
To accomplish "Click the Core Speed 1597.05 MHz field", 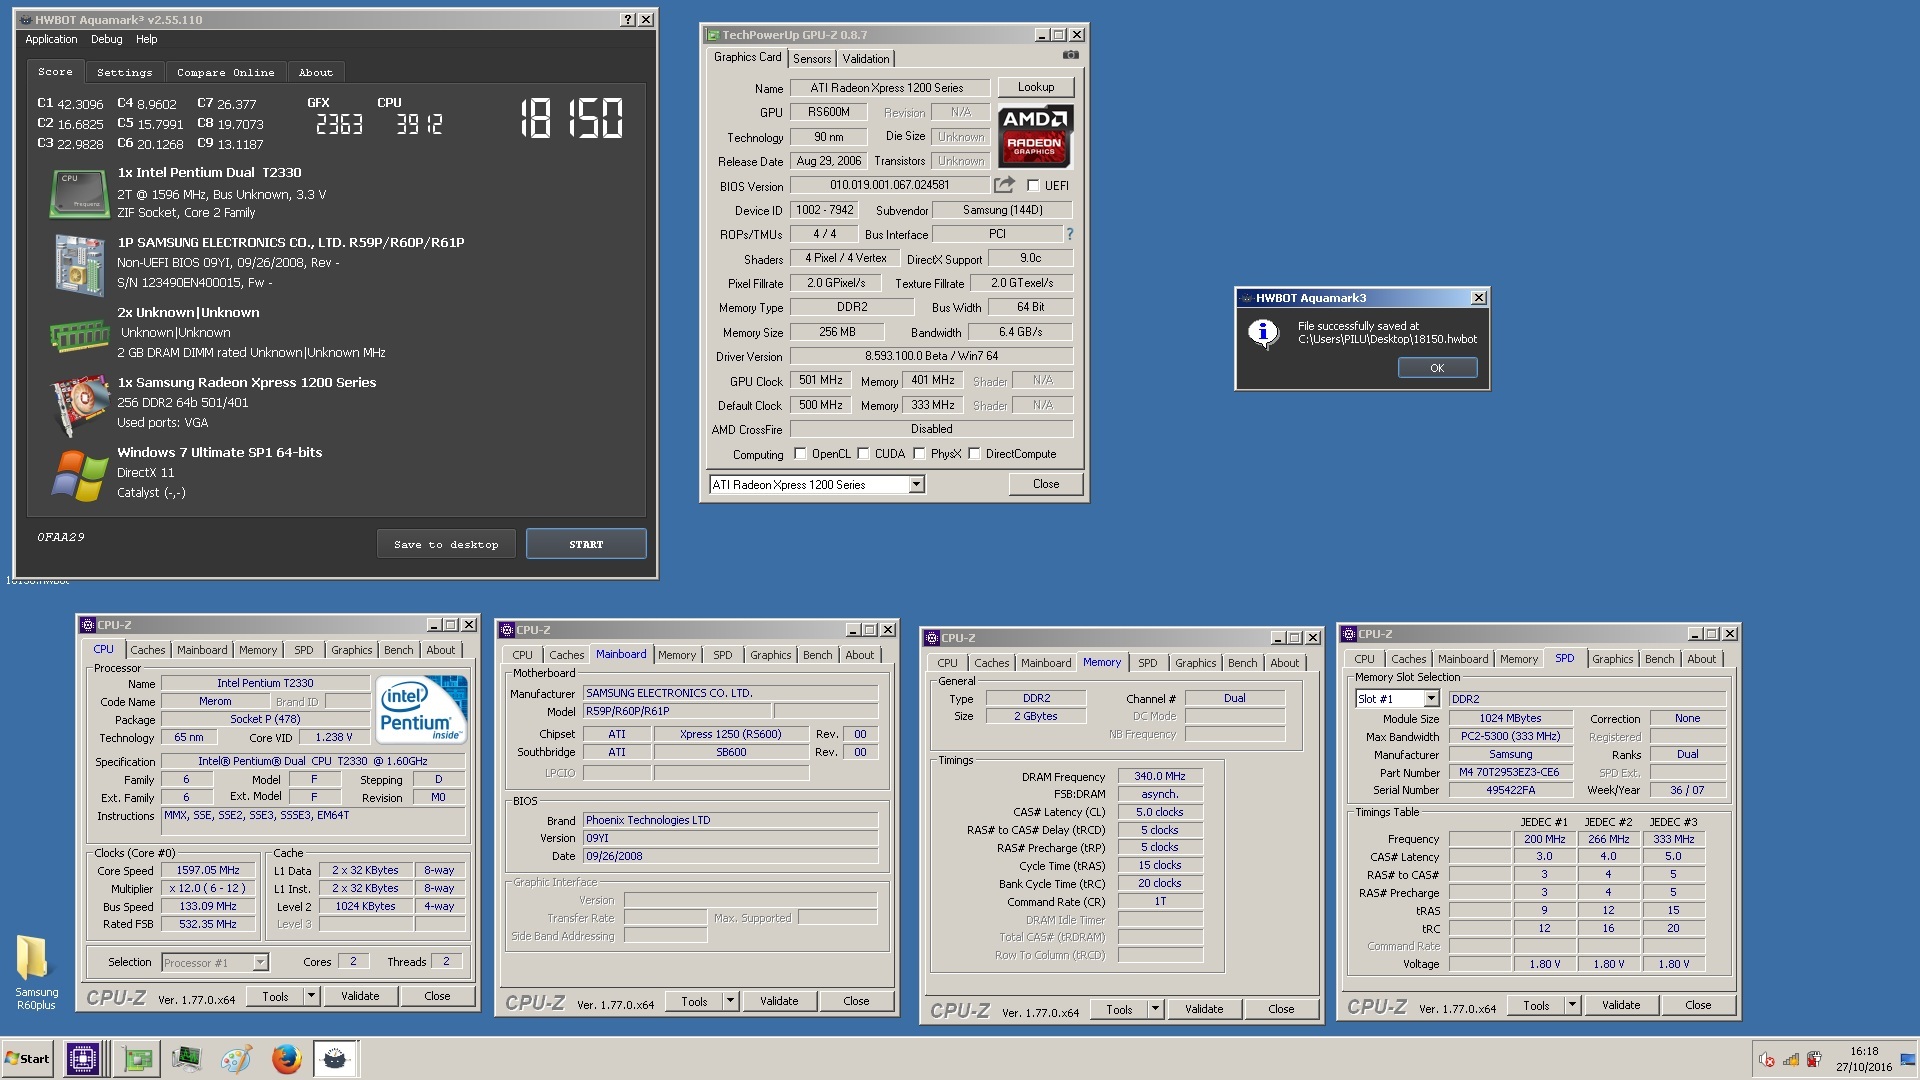I will pos(208,871).
